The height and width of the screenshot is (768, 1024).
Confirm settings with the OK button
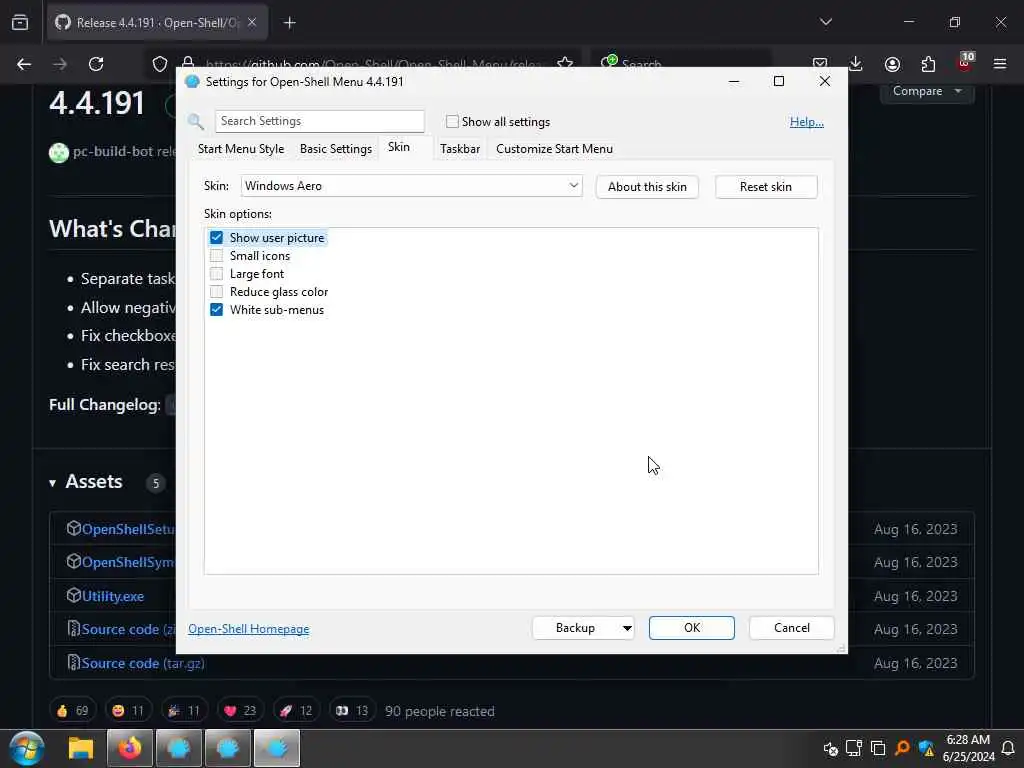[692, 628]
